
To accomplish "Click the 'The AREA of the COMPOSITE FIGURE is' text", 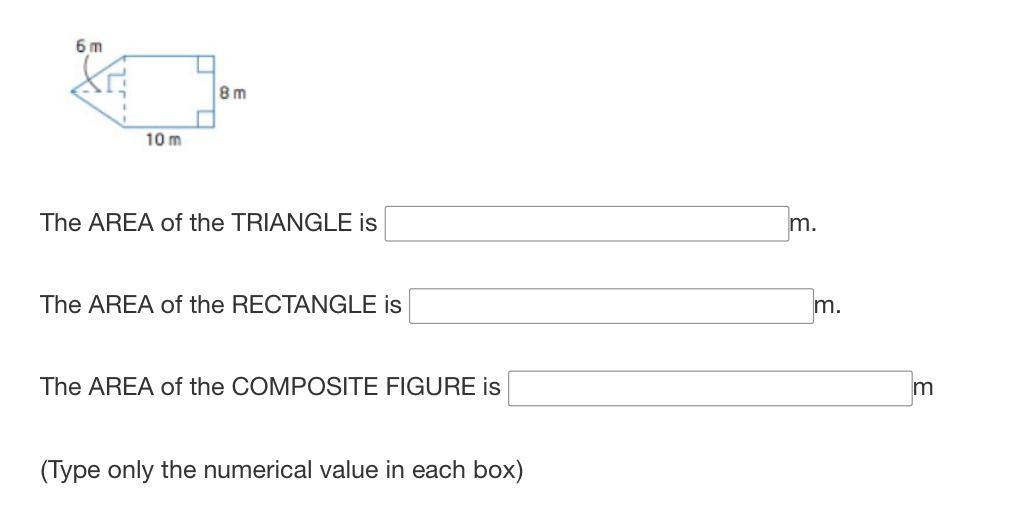I will click(270, 387).
